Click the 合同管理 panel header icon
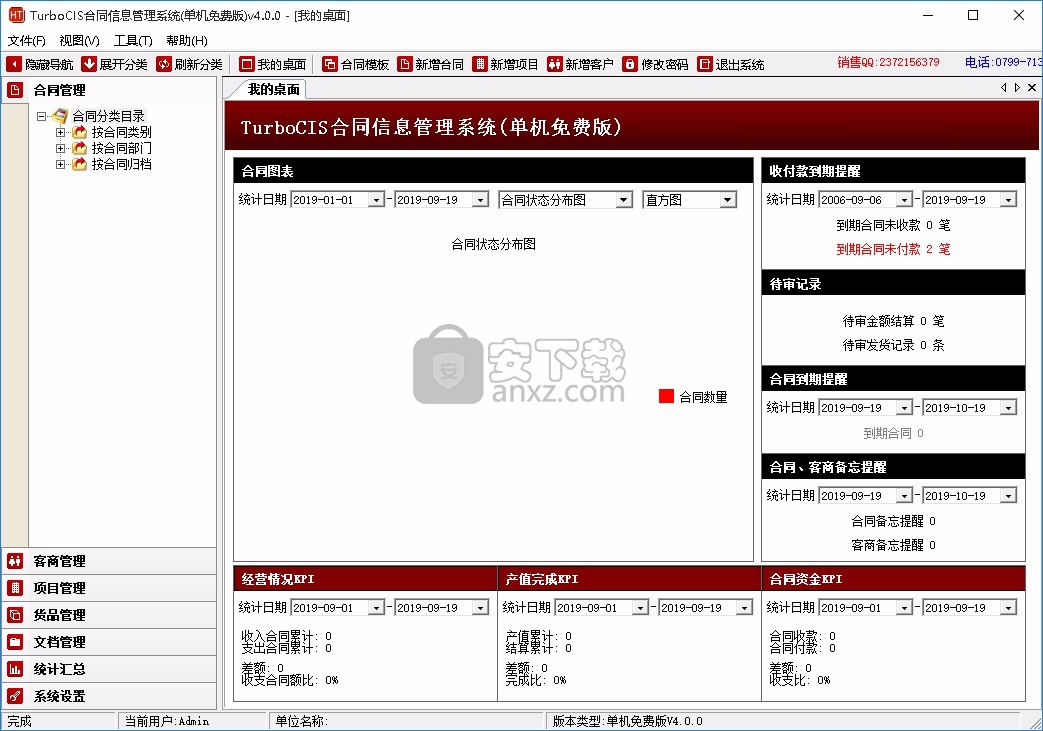The image size is (1043, 731). click(15, 90)
